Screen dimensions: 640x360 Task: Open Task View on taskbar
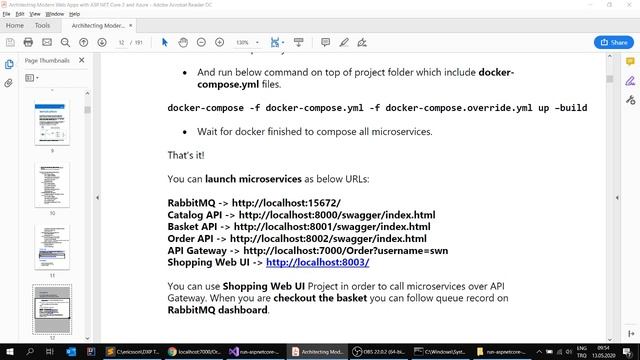50,351
